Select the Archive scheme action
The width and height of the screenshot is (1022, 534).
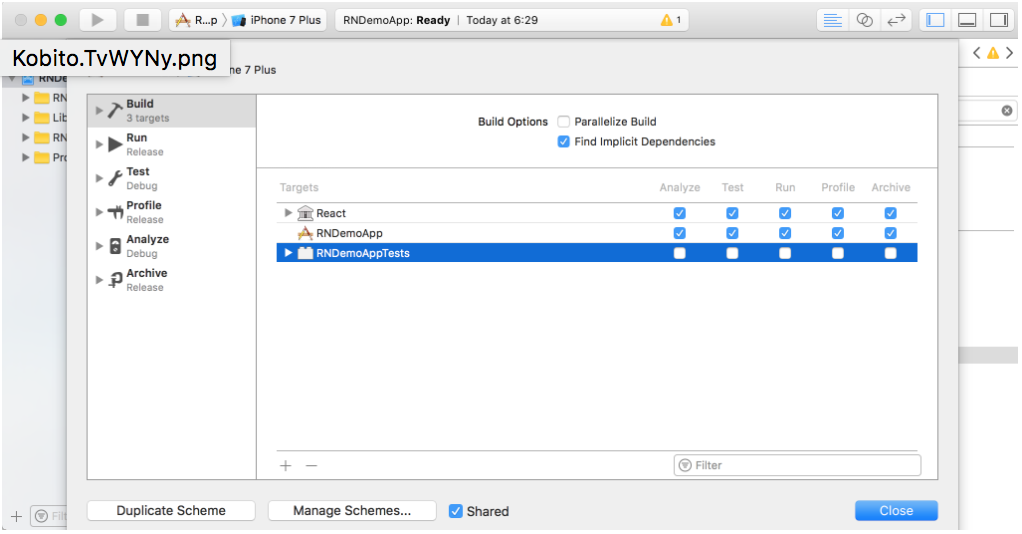(171, 280)
